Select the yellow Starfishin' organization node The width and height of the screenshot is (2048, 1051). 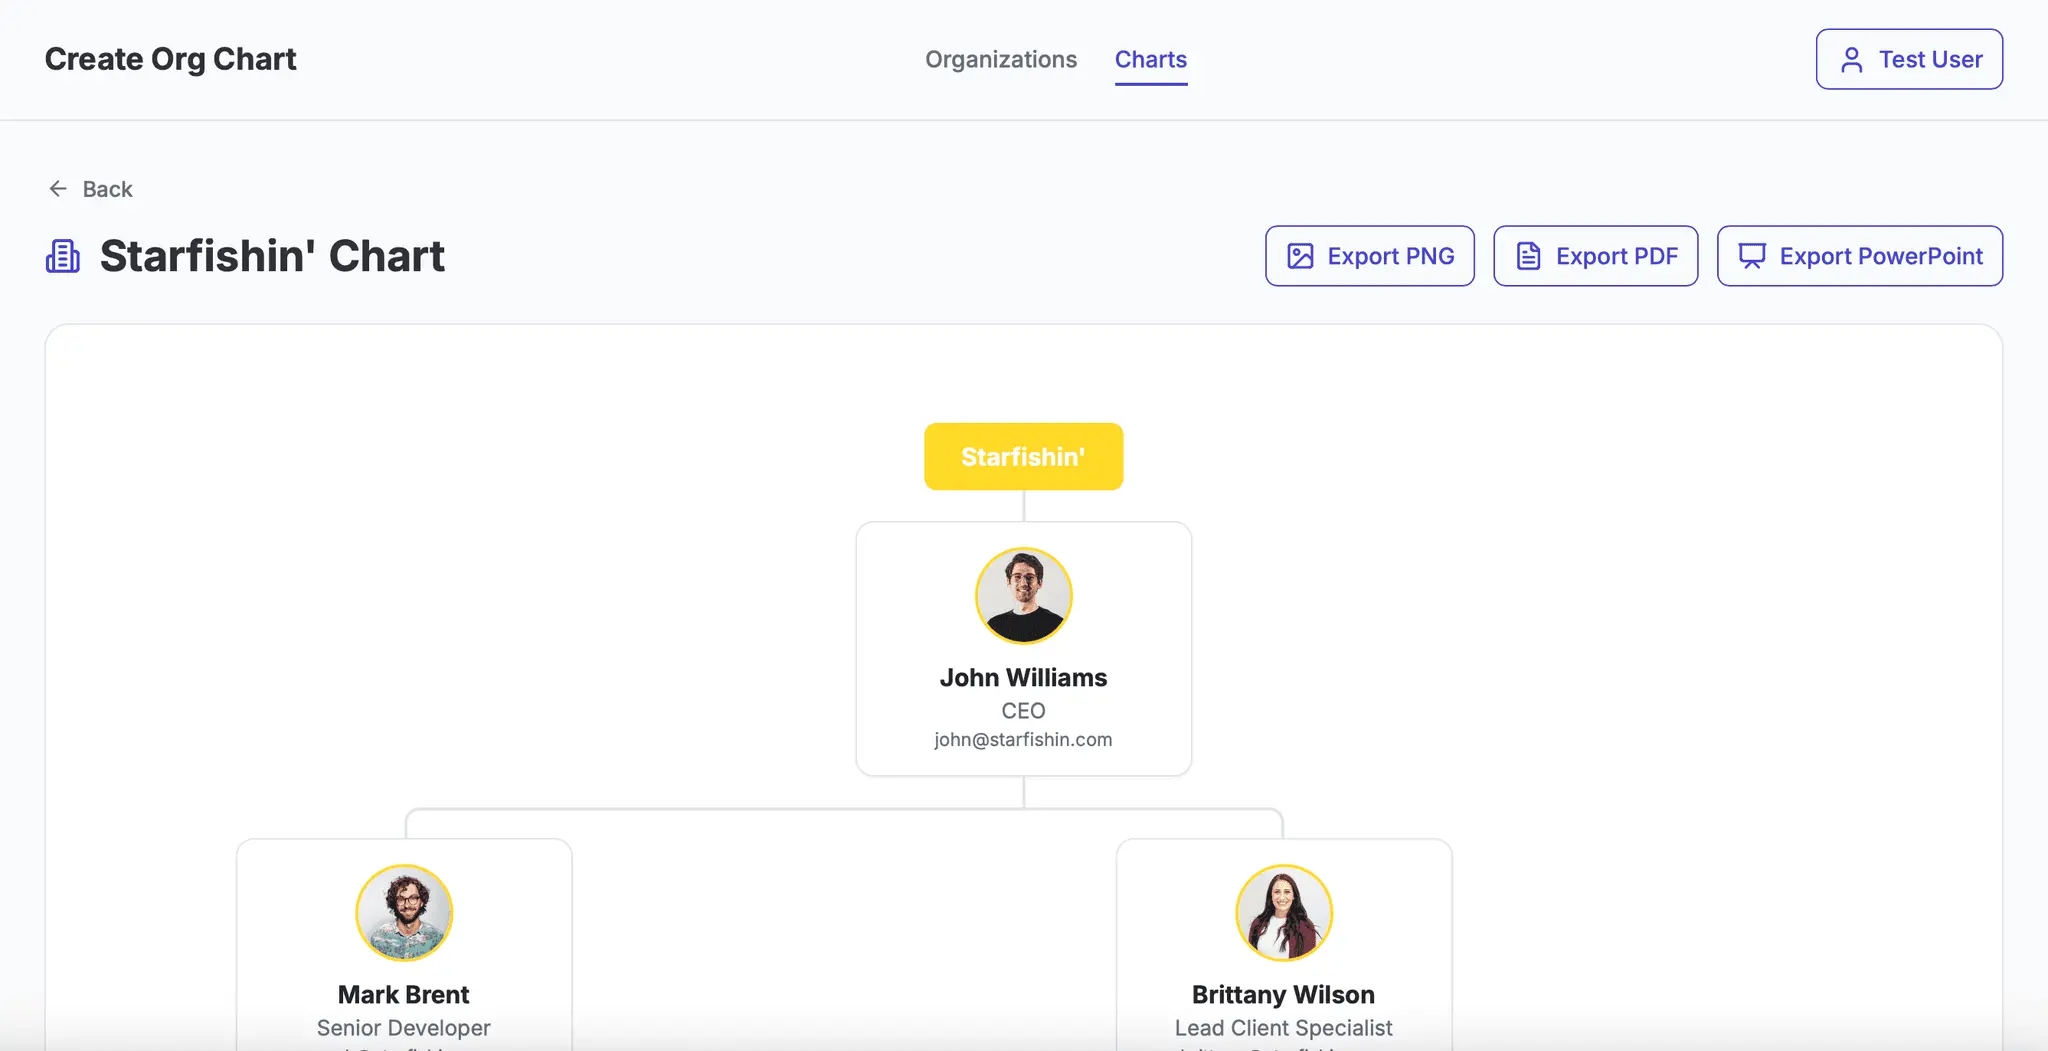[1023, 457]
